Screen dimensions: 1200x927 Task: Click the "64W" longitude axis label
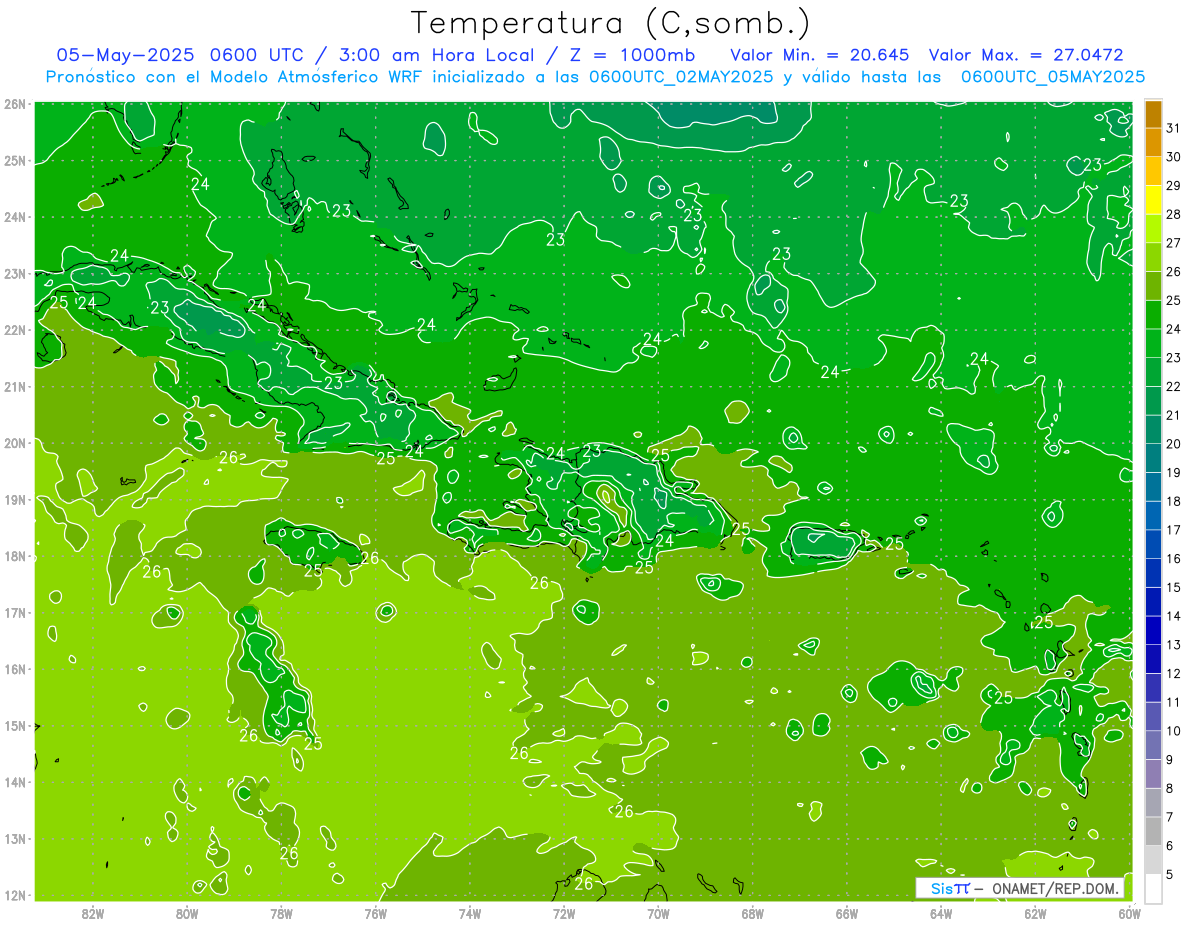pyautogui.click(x=941, y=914)
